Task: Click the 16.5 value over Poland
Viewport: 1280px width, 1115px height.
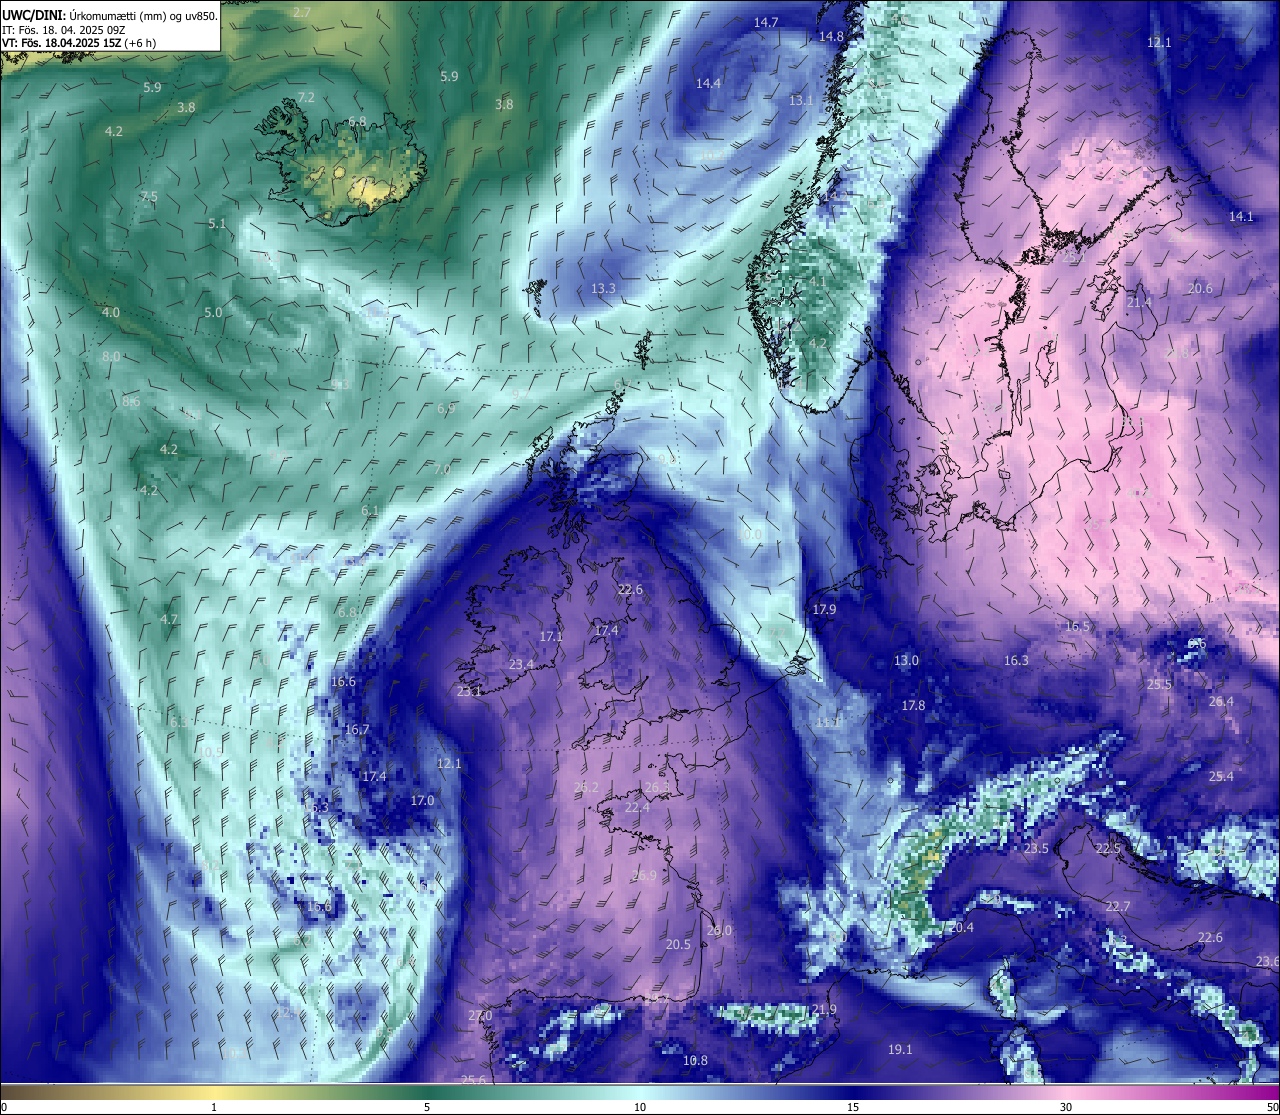Action: coord(1077,626)
